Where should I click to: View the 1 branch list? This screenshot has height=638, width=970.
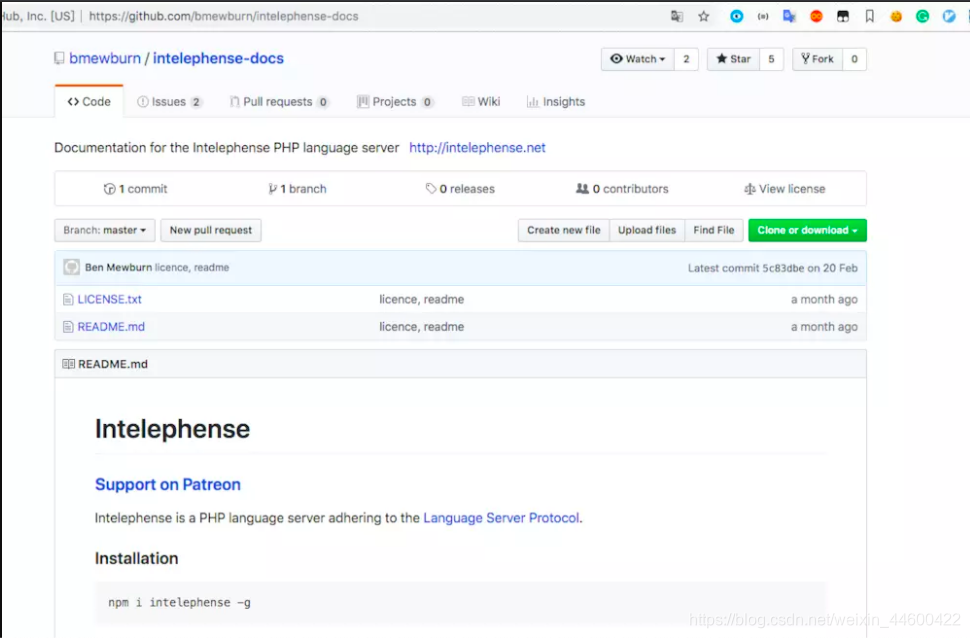[297, 189]
